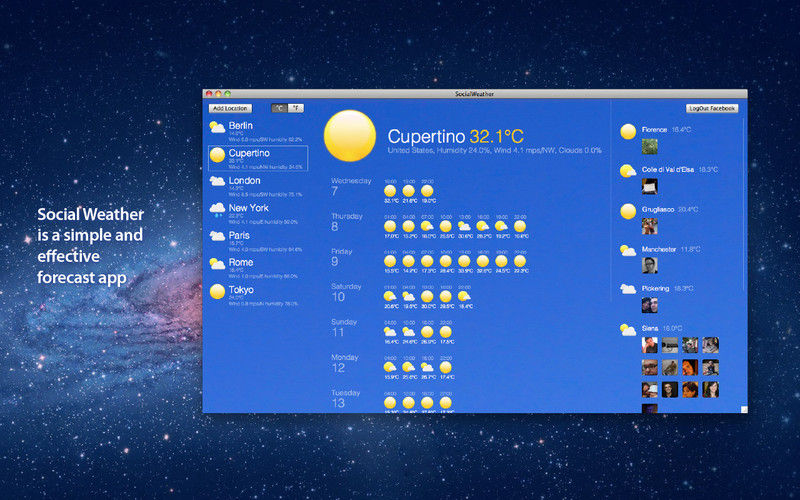This screenshot has height=500, width=800.
Task: Click the Tuesday 13 day label
Action: click(x=345, y=398)
